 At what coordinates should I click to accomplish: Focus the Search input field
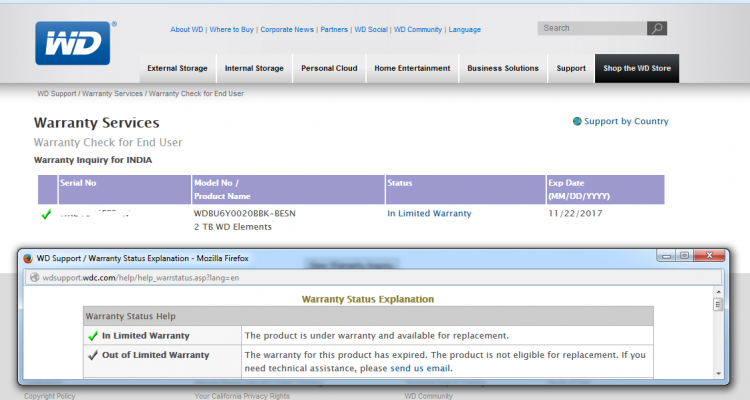coord(592,28)
